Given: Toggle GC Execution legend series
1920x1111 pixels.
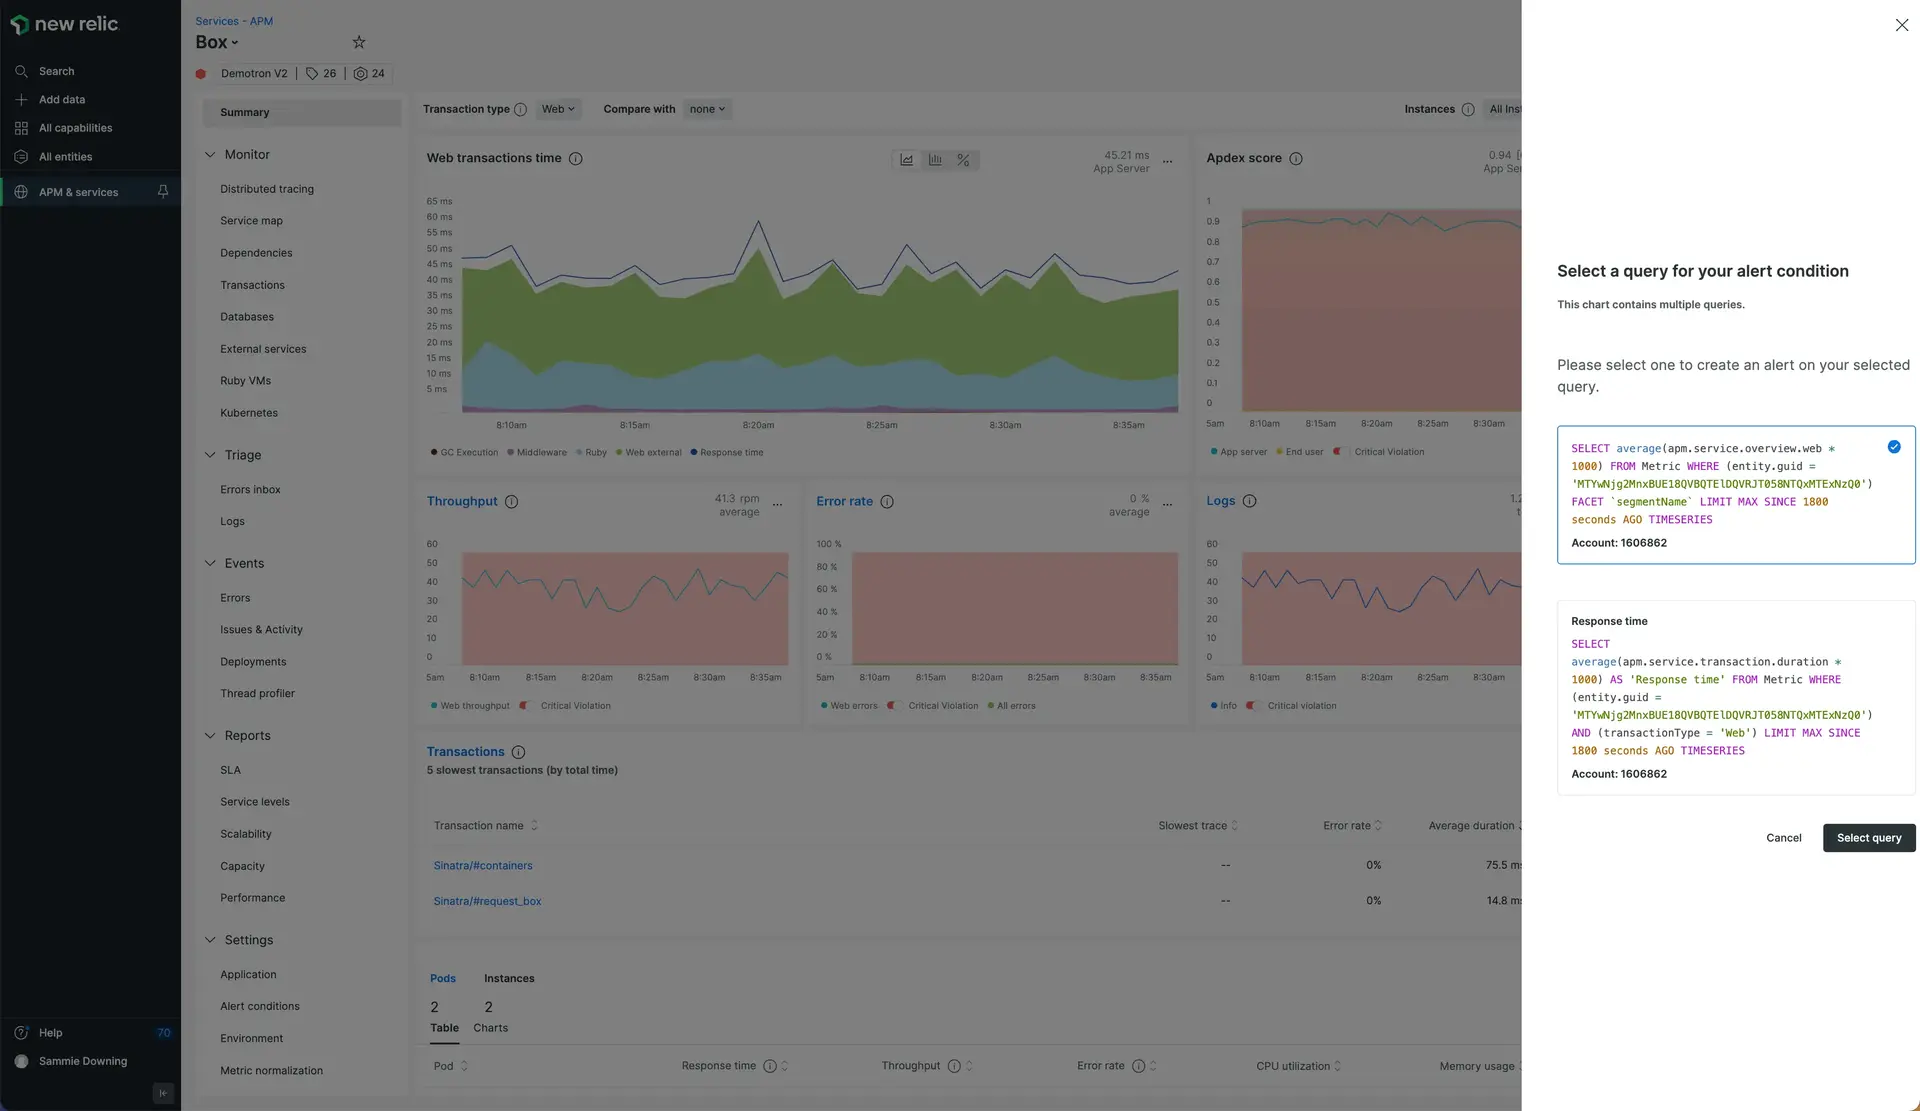Looking at the screenshot, I should [x=464, y=453].
